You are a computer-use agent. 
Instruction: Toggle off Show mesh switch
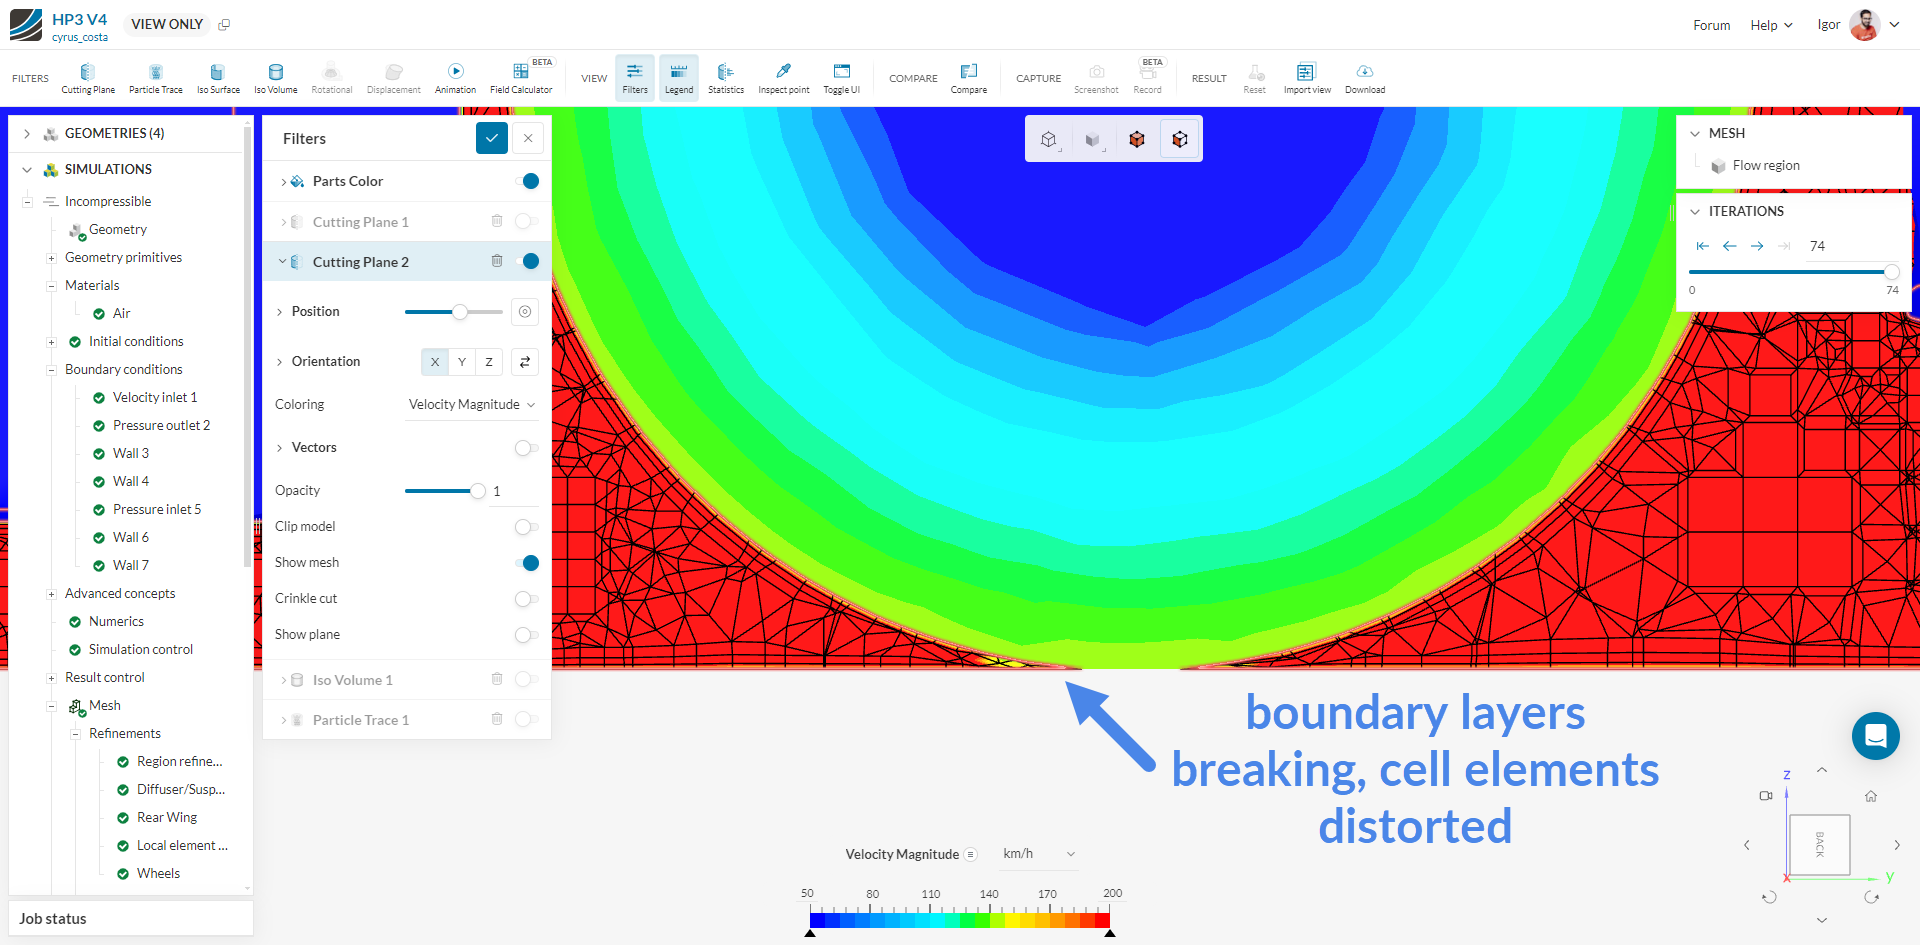[527, 563]
